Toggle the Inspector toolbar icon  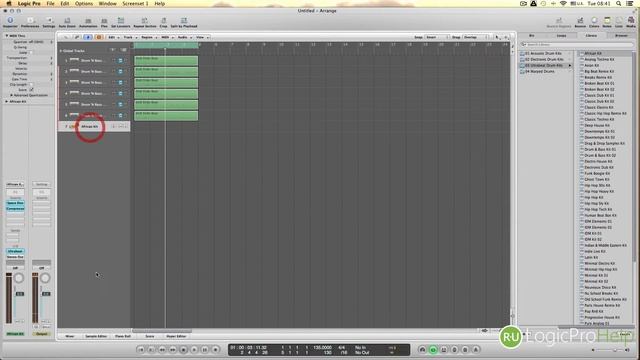10,22
